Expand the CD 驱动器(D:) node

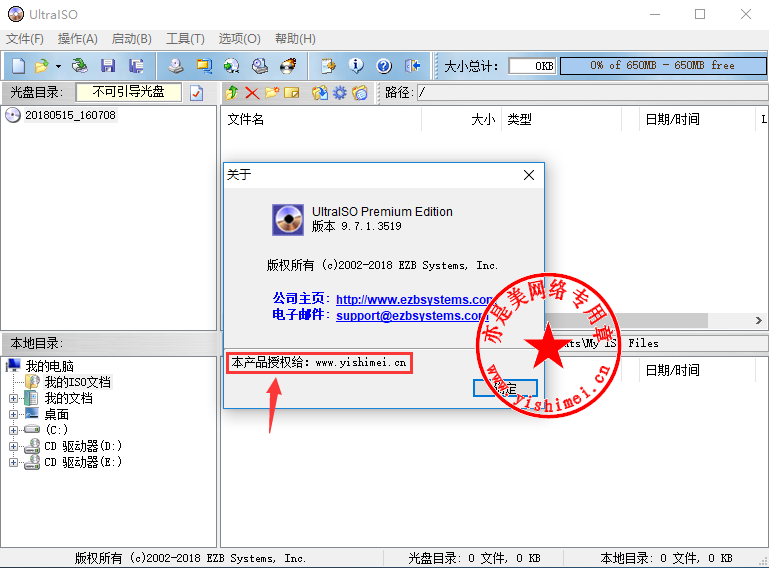(14, 446)
